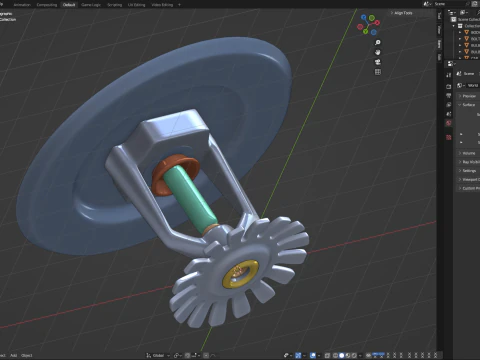Open the scene selector icon dropdown
The image size is (480, 360).
[x=427, y=4]
